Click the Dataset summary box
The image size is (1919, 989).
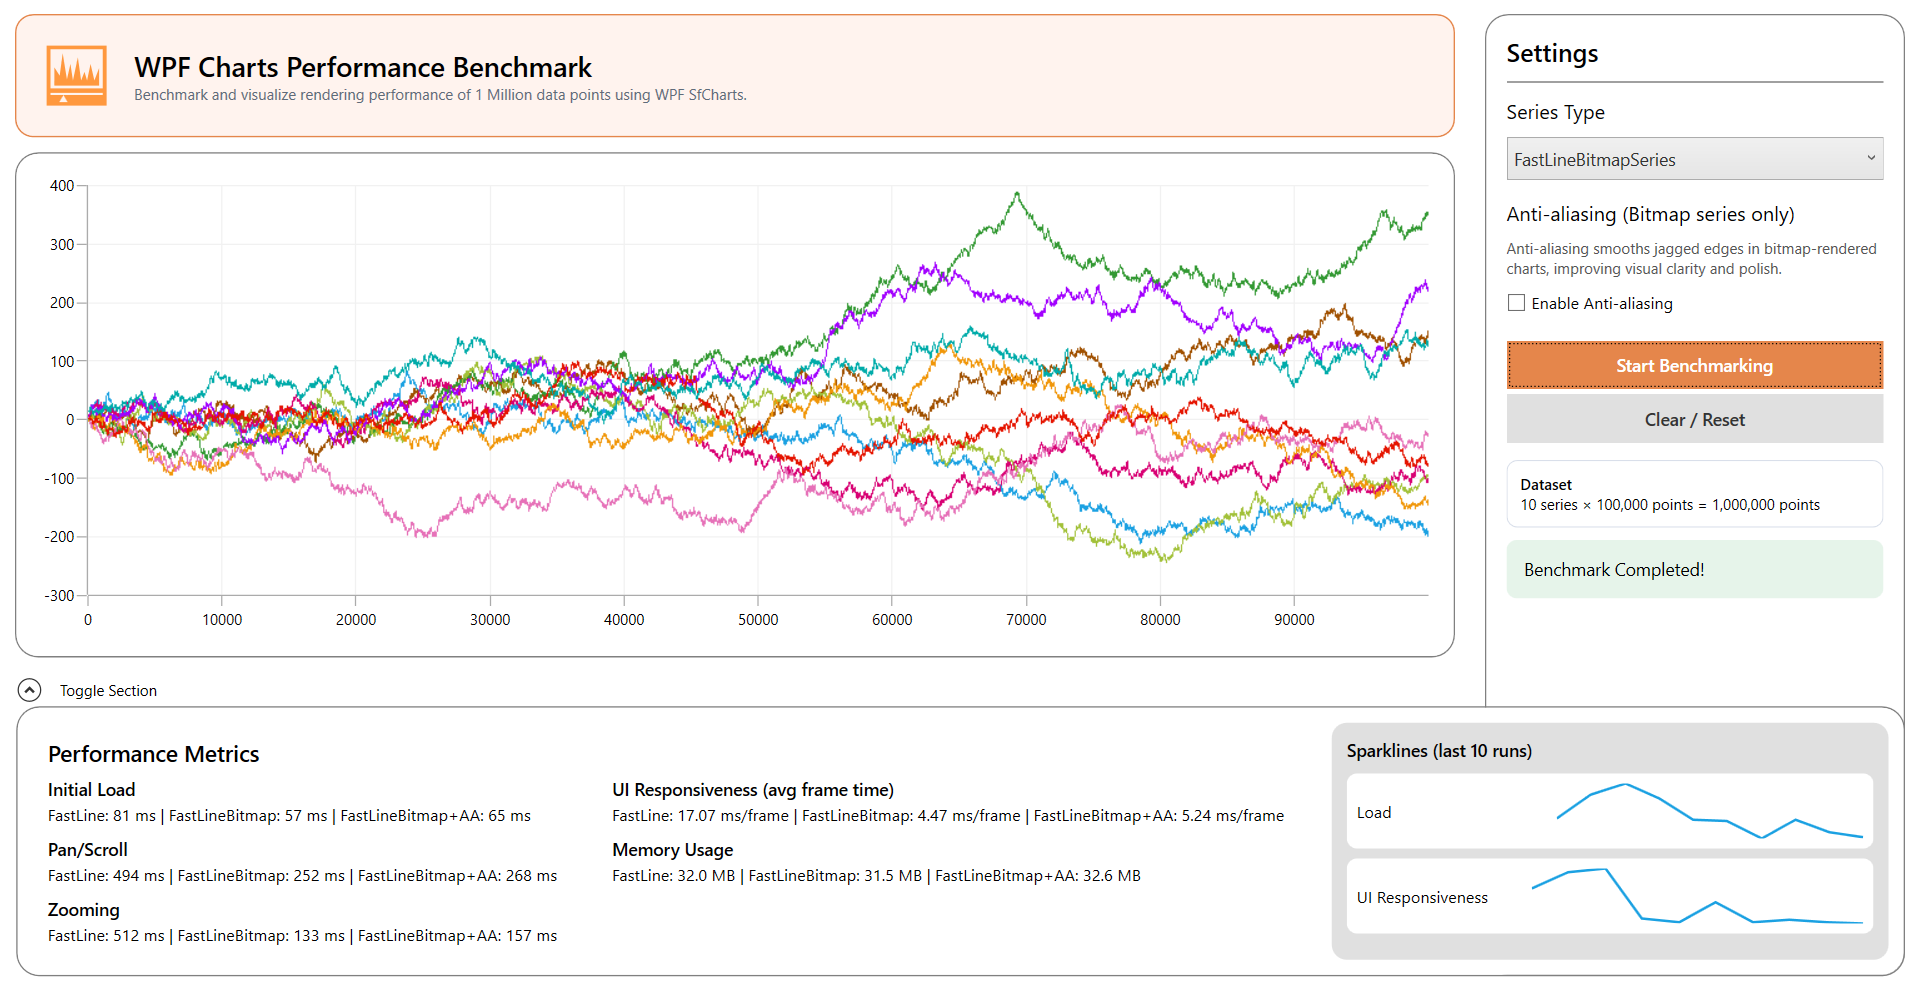click(1694, 493)
